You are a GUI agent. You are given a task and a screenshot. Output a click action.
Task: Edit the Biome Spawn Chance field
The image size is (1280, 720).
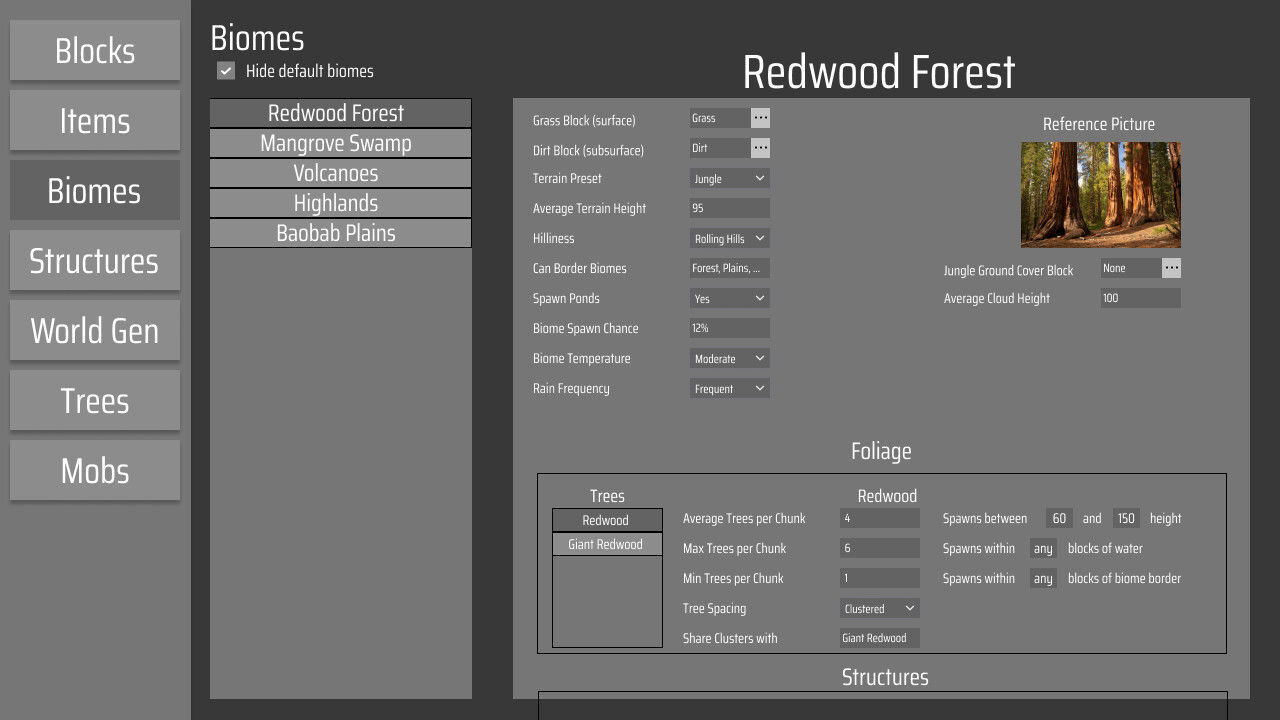[x=729, y=328]
